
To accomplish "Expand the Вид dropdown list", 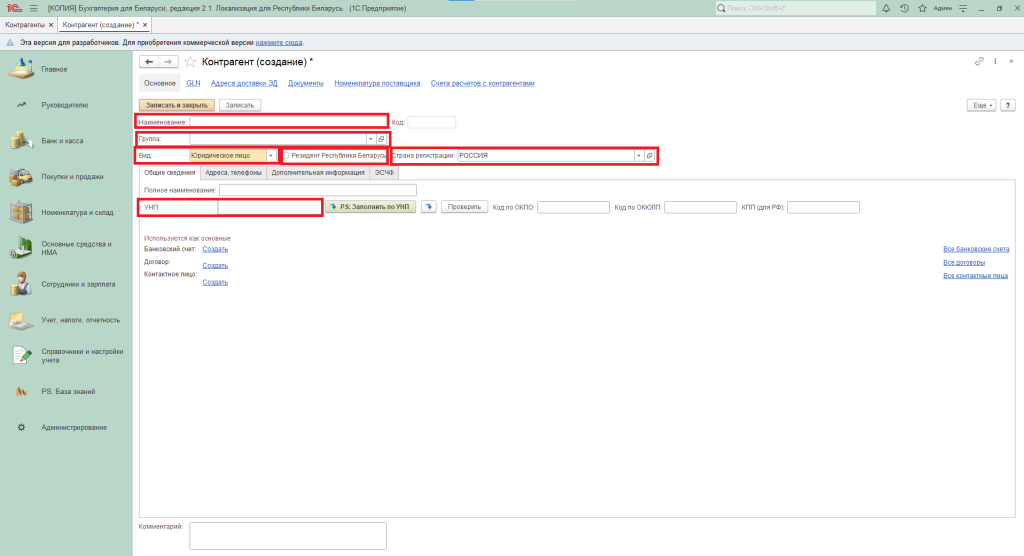I will point(270,156).
